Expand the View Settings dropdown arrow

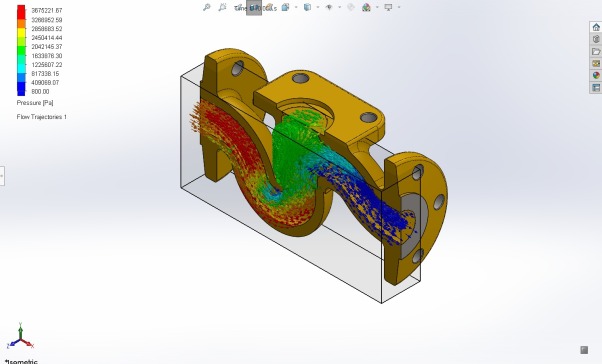click(x=399, y=7)
